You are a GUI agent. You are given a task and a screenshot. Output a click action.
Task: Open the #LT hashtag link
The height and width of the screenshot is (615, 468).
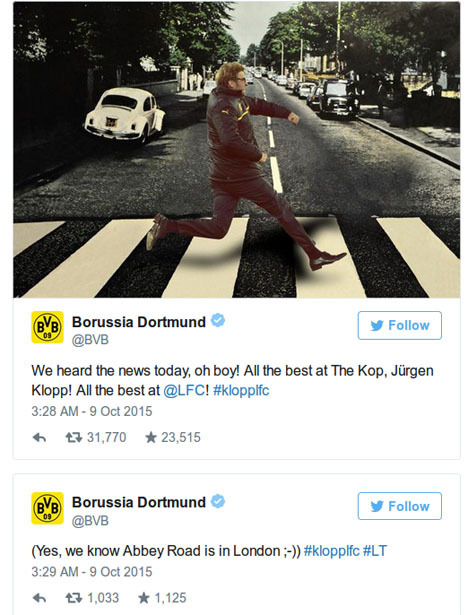[x=375, y=551]
